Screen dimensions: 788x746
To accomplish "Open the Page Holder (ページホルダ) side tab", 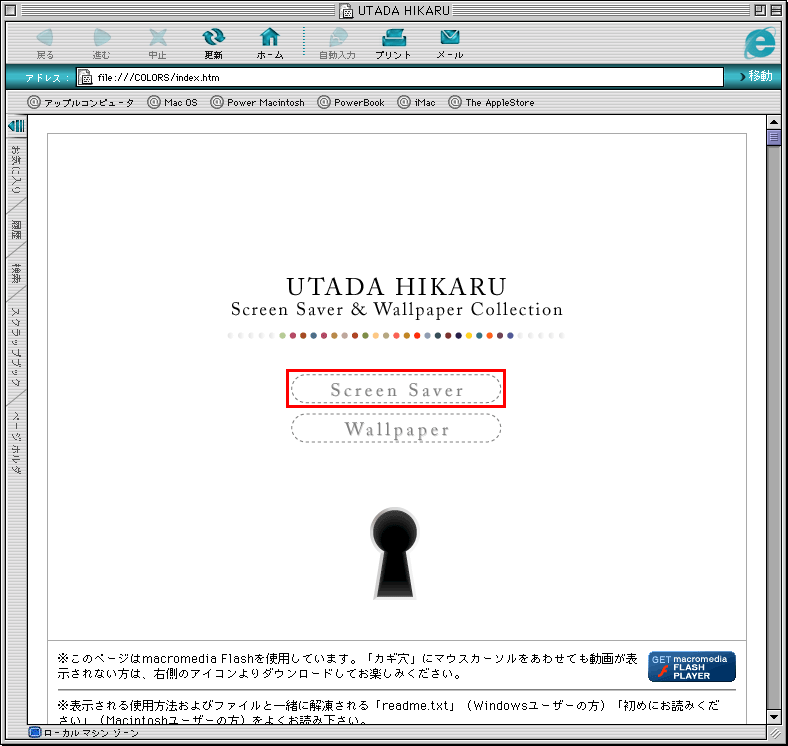I will tap(17, 442).
